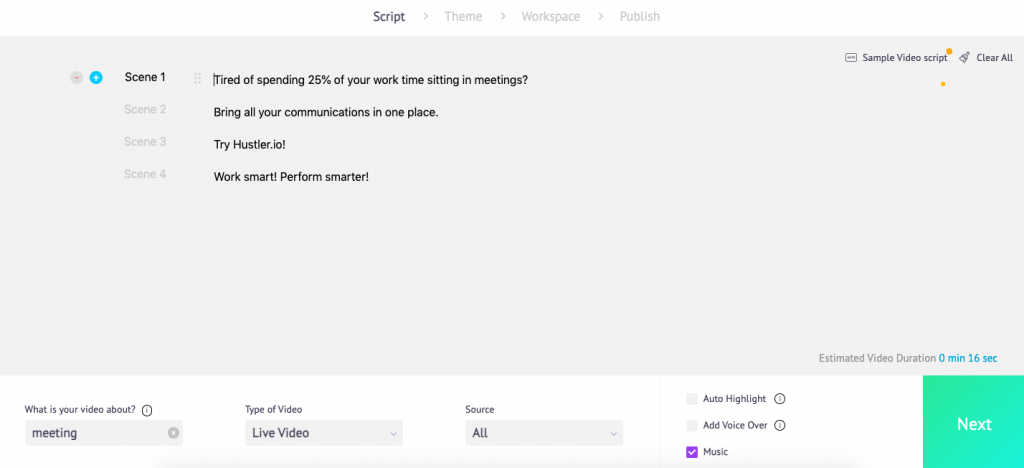Click into the 'meeting' topic input field
1024x468 pixels.
(x=97, y=433)
